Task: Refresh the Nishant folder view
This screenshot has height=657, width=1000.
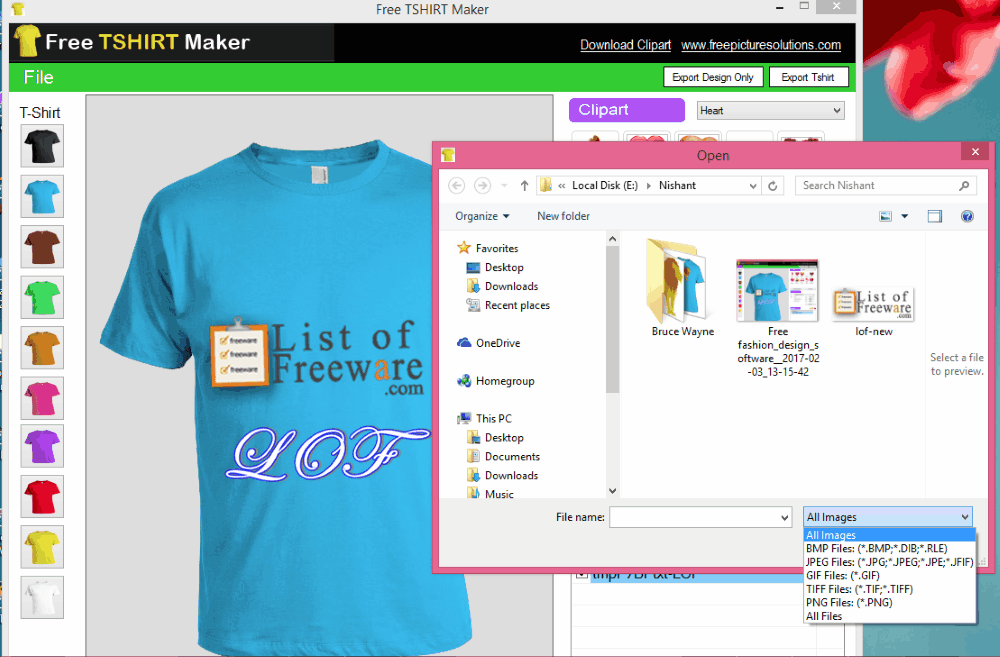Action: tap(772, 186)
